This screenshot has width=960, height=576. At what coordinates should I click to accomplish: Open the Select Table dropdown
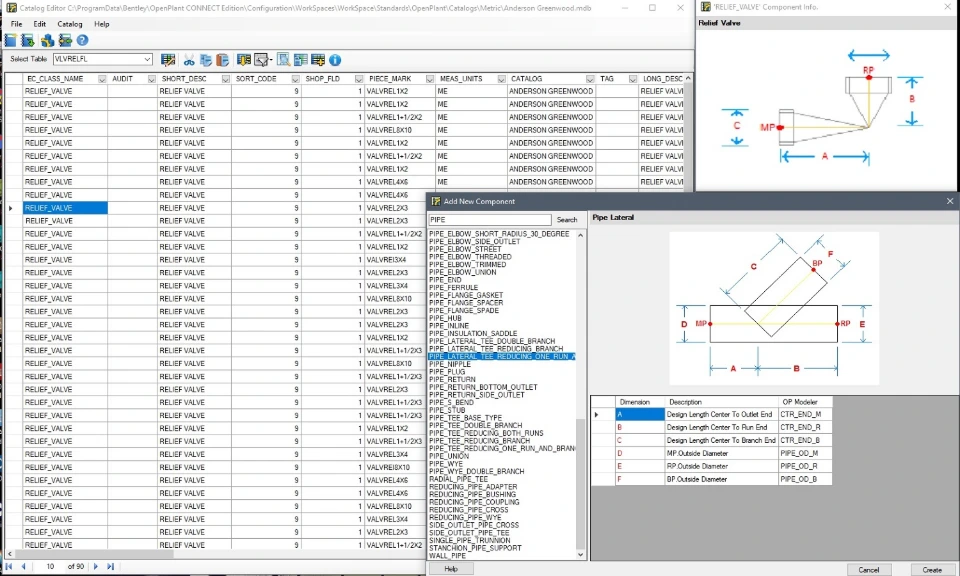pos(147,60)
